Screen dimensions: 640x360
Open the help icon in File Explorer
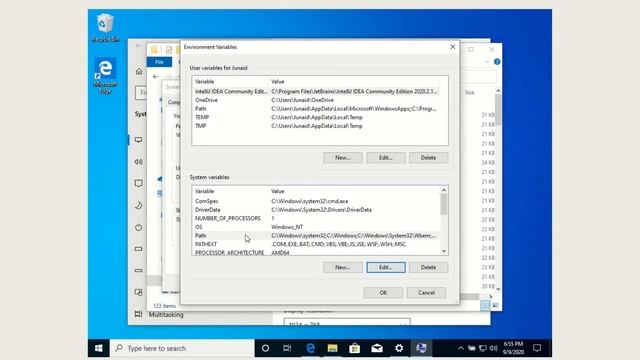[x=497, y=62]
